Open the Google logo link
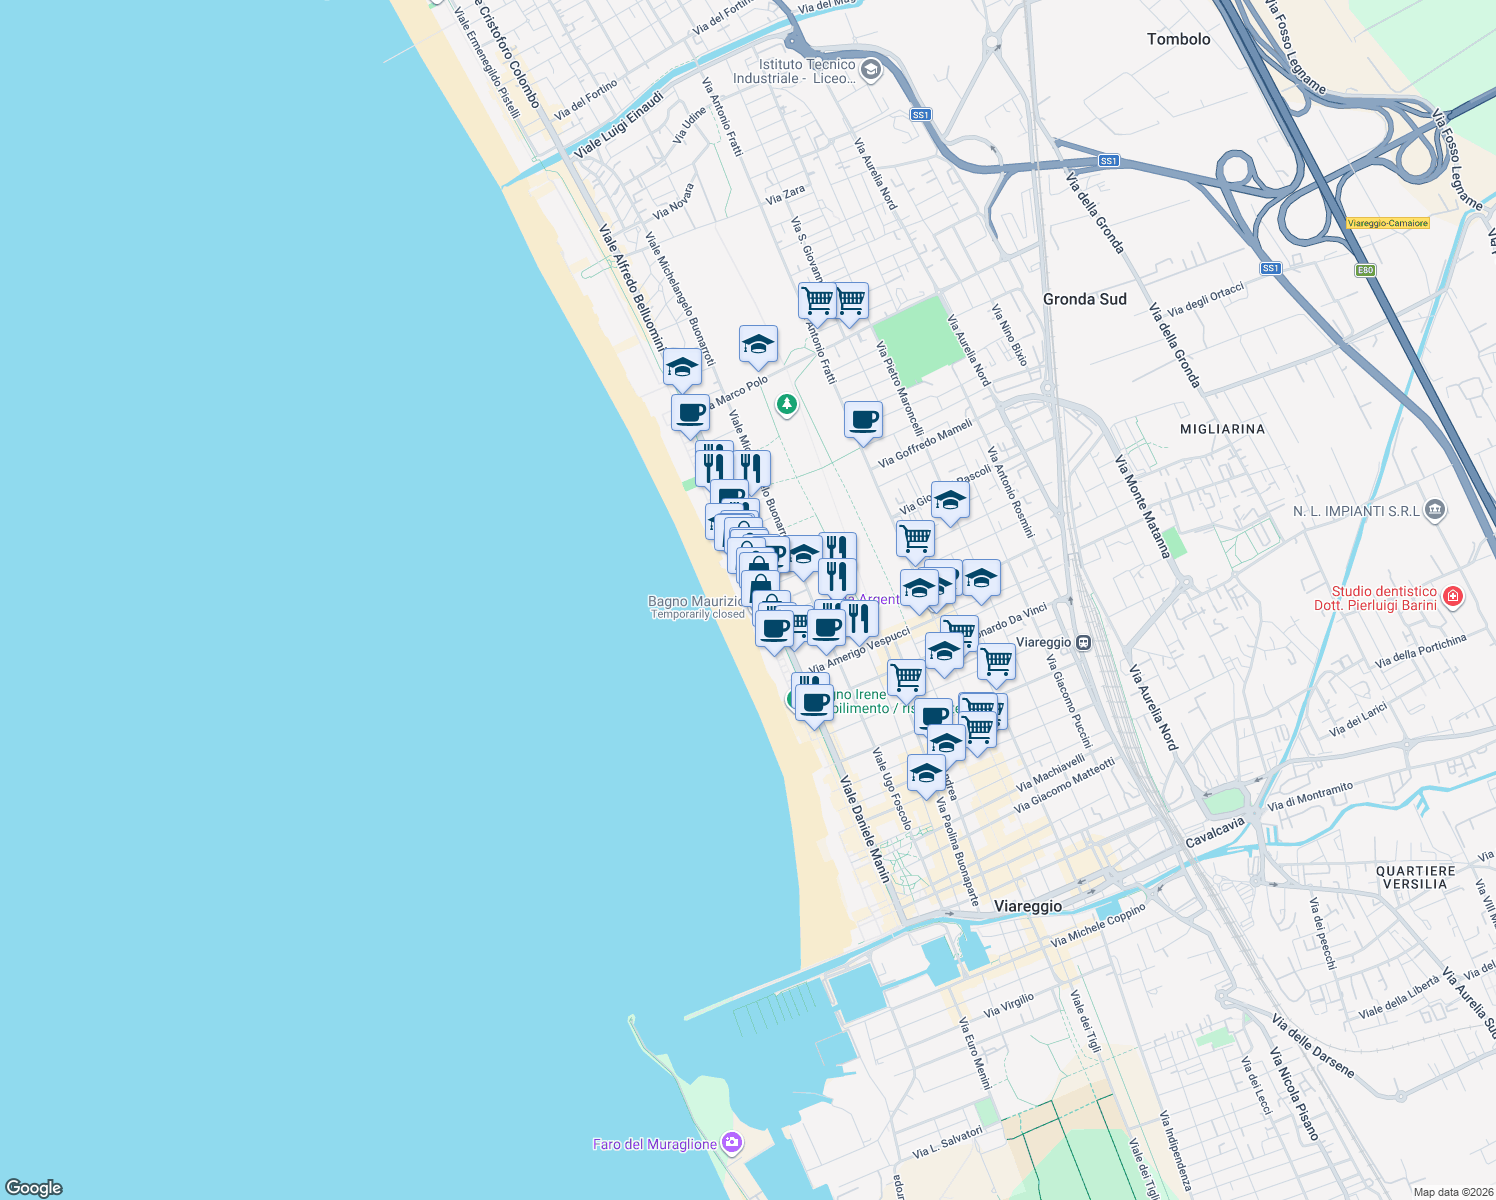This screenshot has width=1496, height=1200. click(x=34, y=1188)
